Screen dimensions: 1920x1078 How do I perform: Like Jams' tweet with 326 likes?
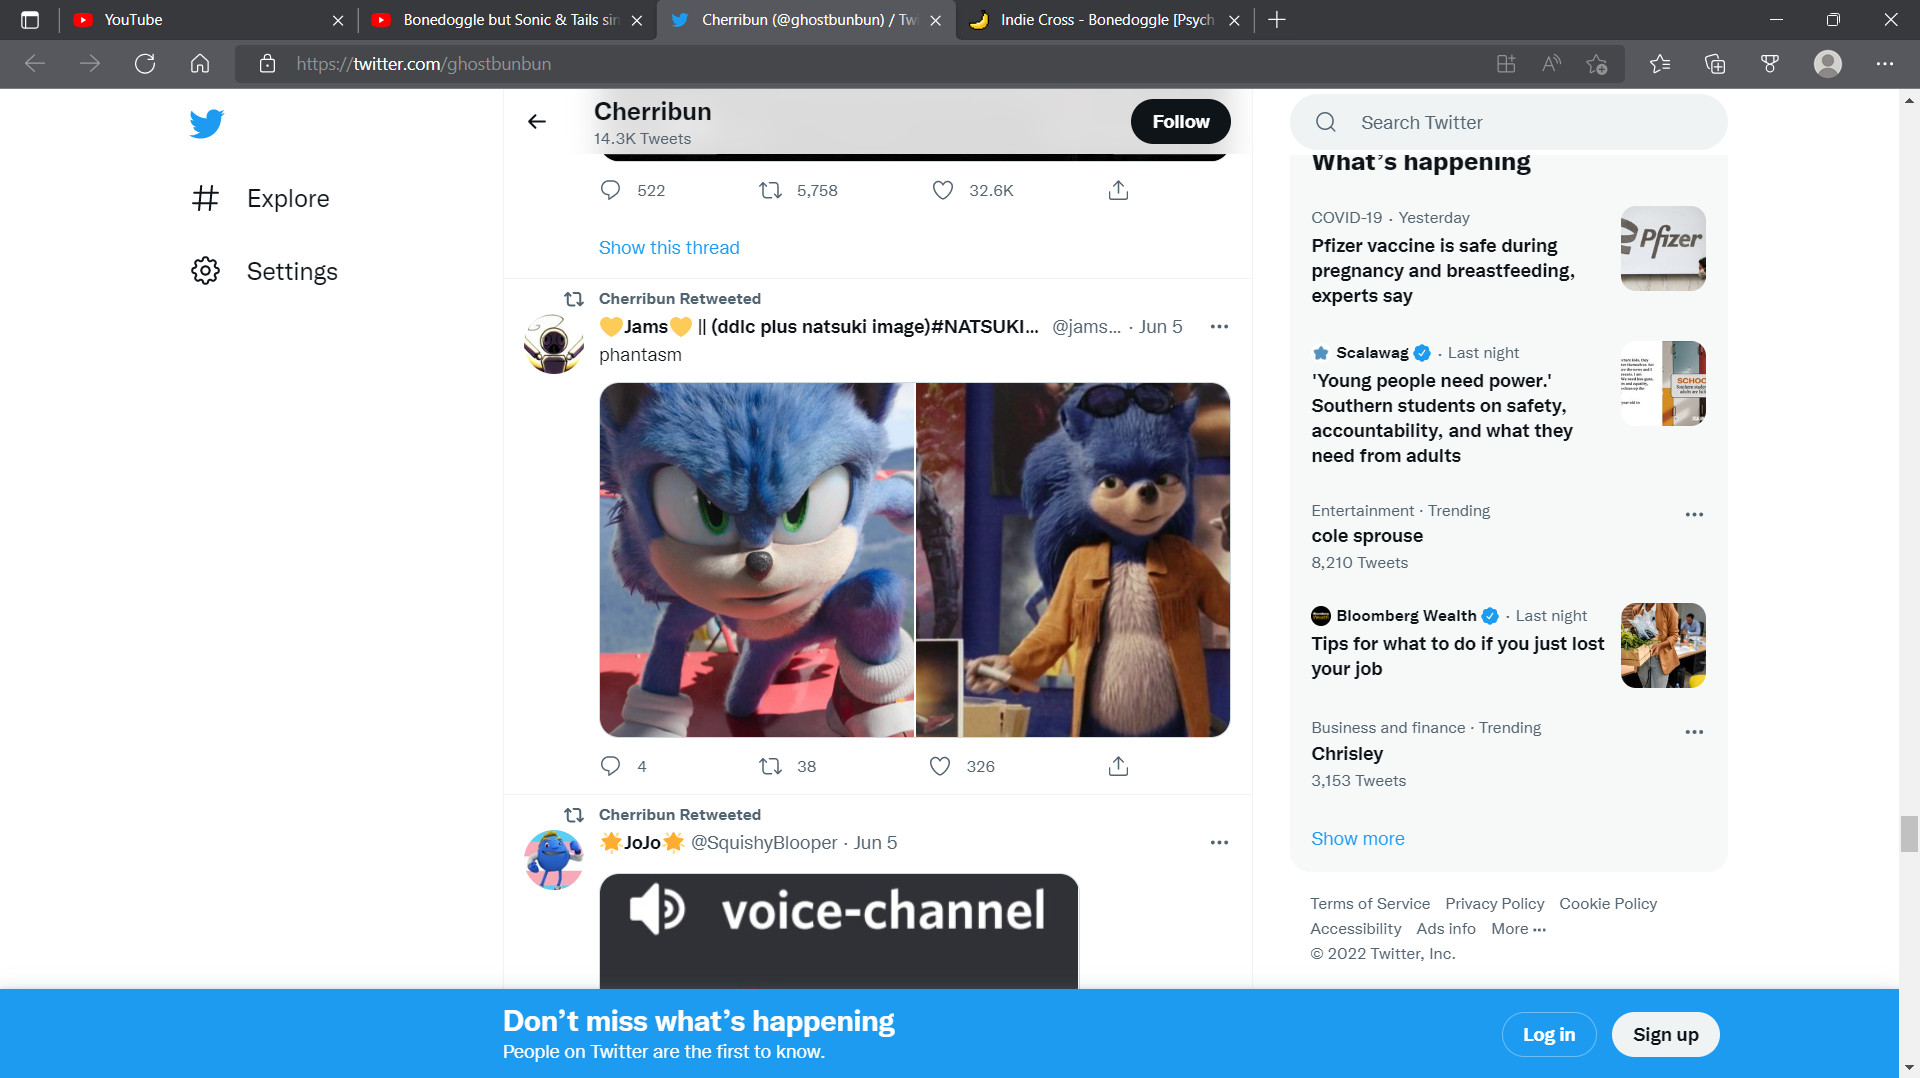coord(940,766)
